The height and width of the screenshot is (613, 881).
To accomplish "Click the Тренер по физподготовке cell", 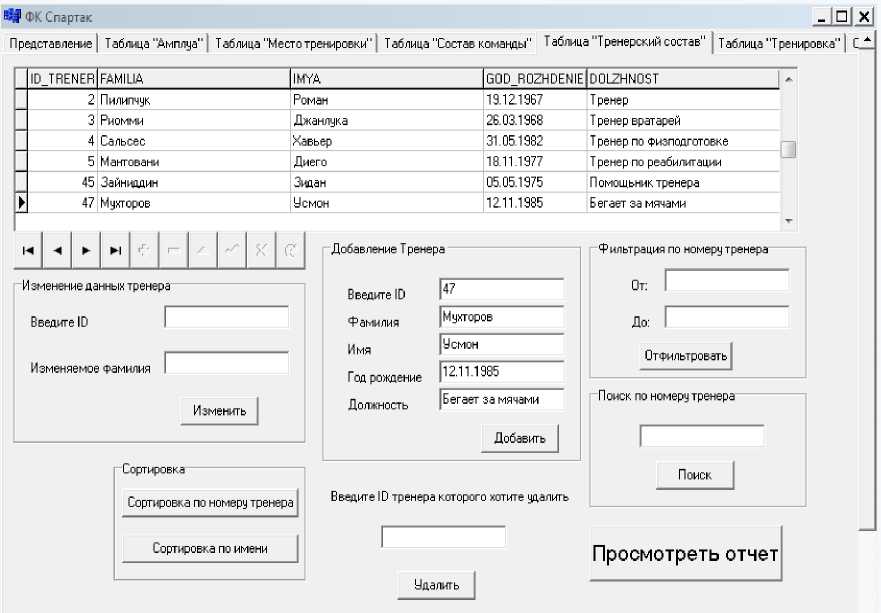I will [x=683, y=141].
